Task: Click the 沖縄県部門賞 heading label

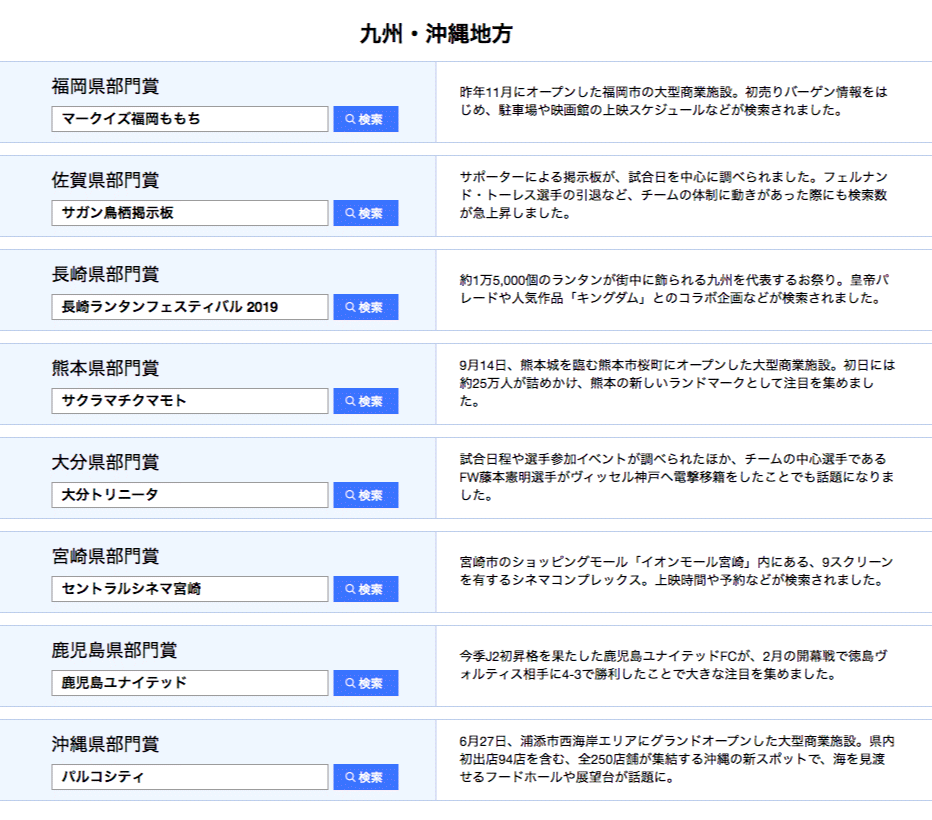Action: pos(105,745)
